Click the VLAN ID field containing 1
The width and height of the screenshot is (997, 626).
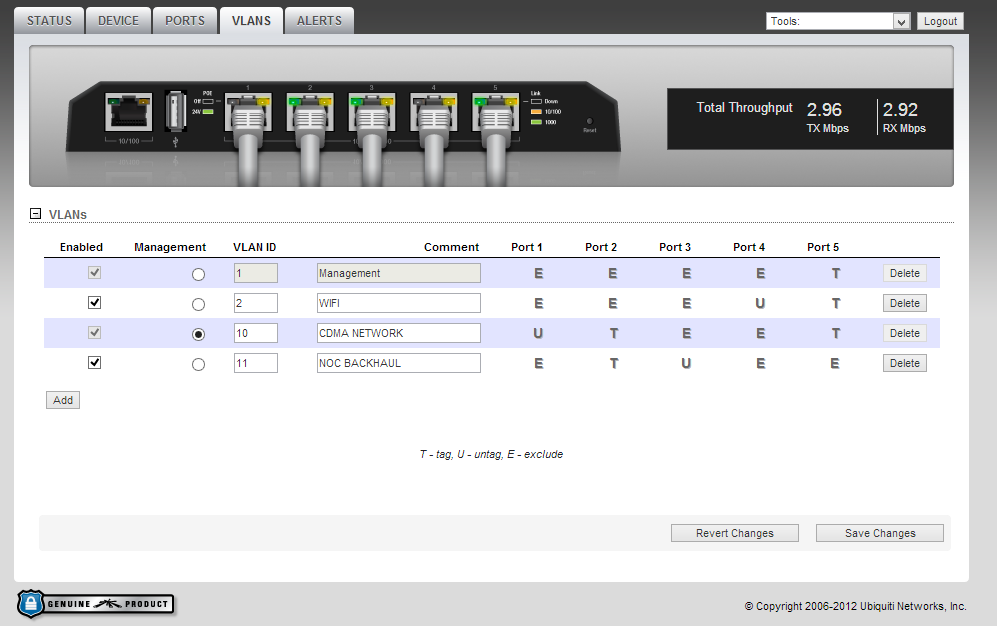256,273
